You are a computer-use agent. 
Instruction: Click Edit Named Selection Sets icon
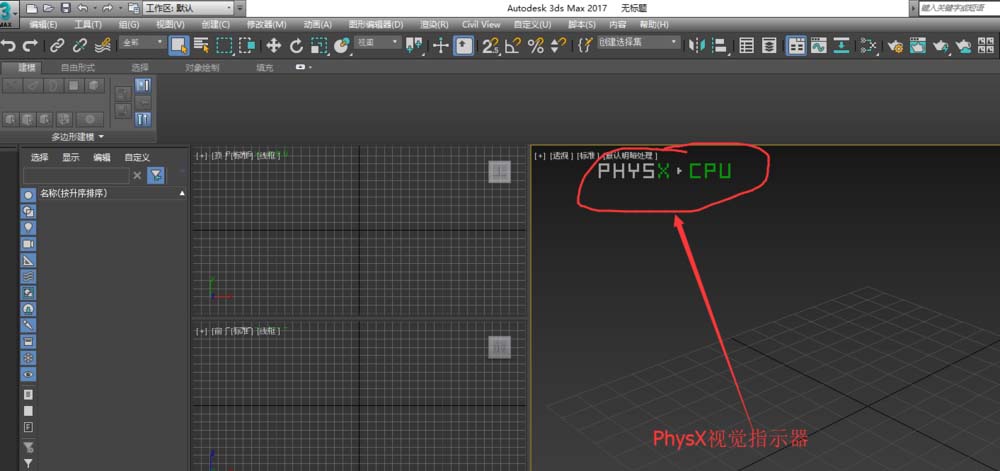[x=585, y=45]
